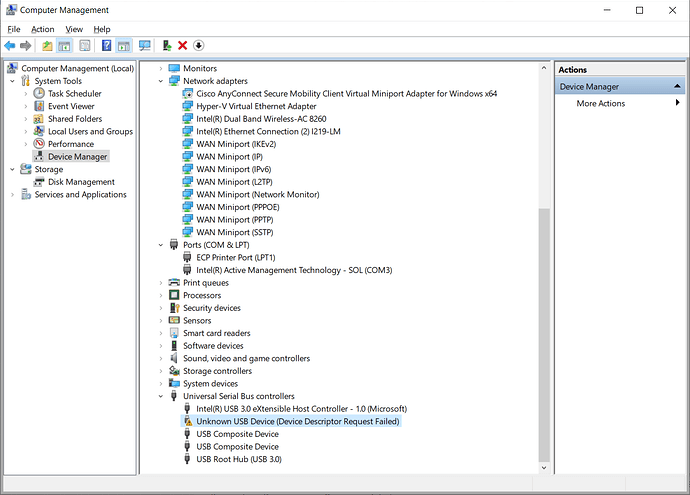Click the Processors chip icon
This screenshot has width=690, height=495.
point(174,295)
